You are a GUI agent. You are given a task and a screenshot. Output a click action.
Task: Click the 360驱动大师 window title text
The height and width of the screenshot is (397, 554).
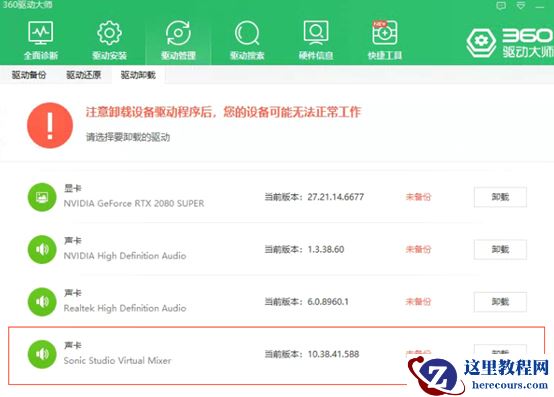pos(28,5)
